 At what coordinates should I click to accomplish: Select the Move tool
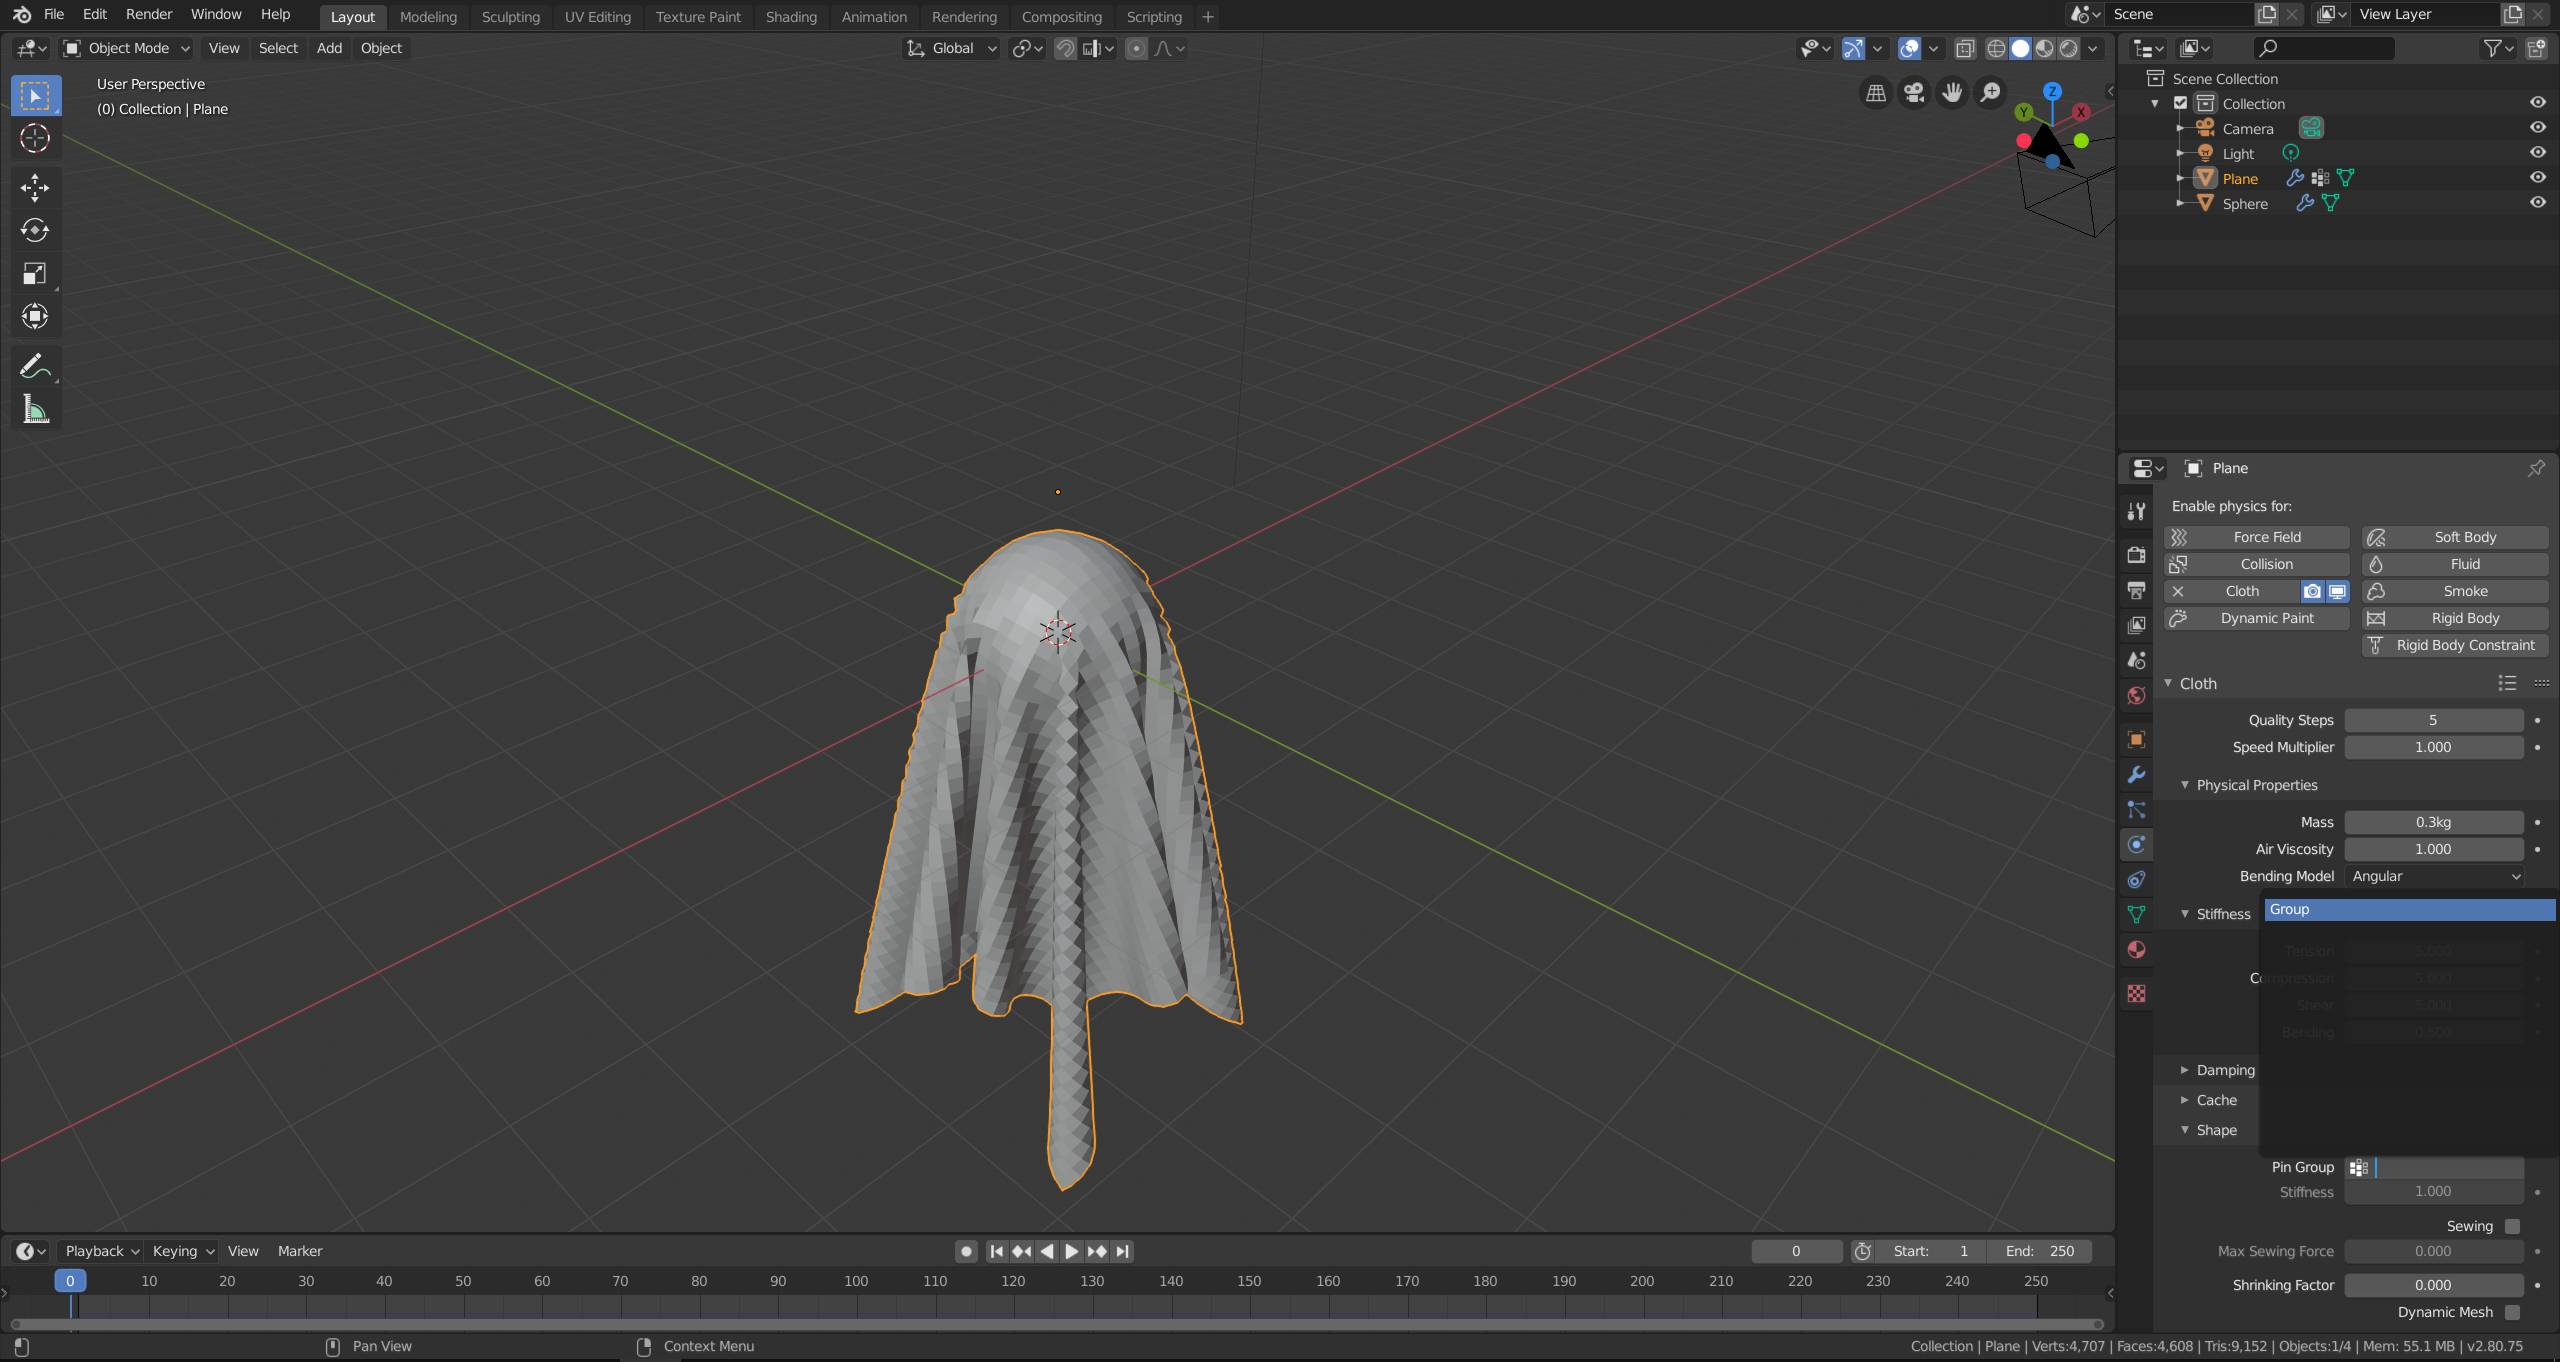(x=35, y=188)
